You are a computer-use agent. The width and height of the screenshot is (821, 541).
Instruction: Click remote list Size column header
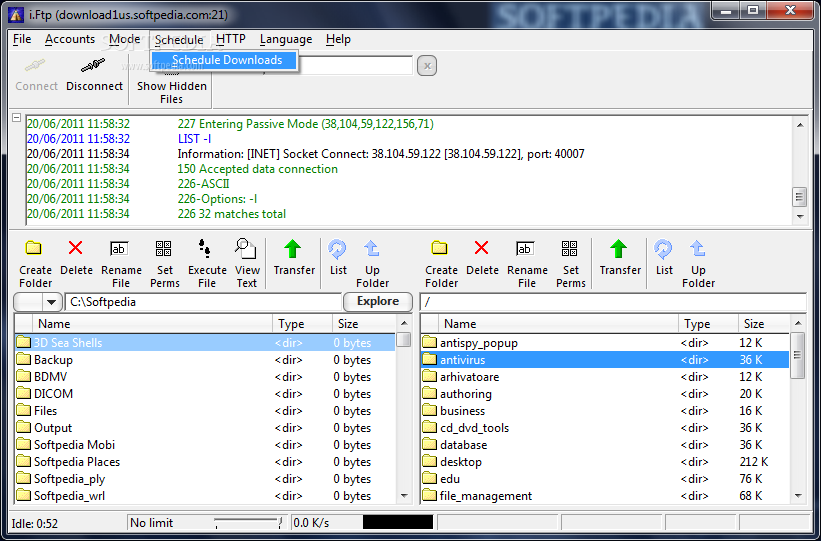click(x=763, y=324)
